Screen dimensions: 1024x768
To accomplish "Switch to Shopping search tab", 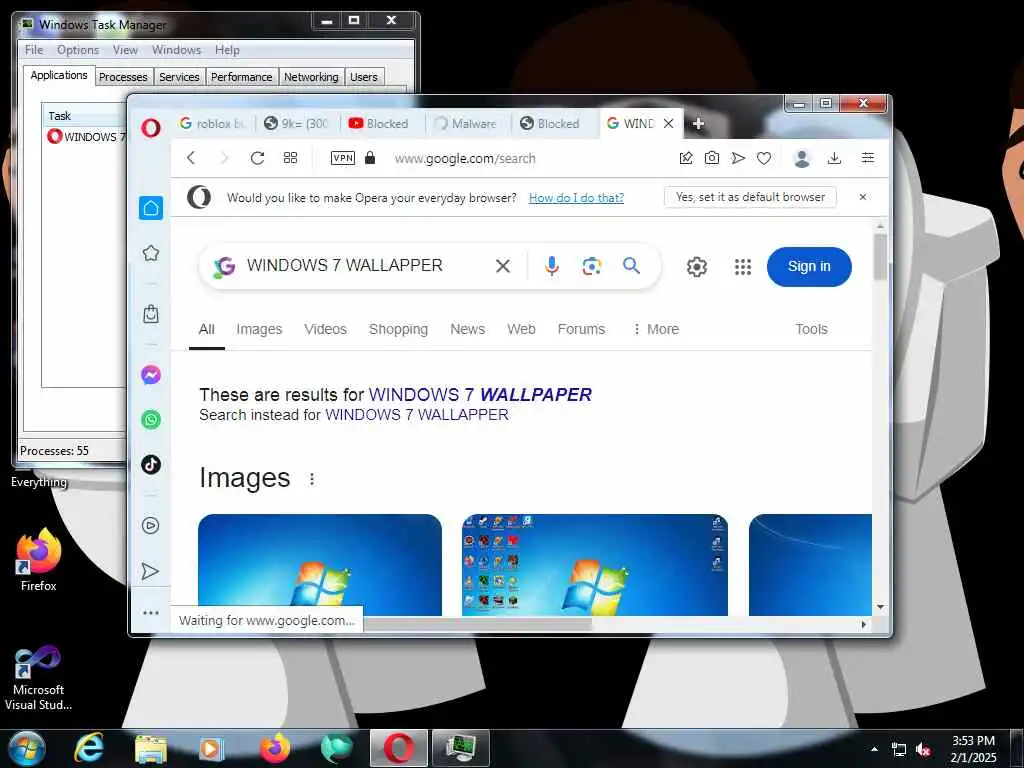I will [x=398, y=329].
